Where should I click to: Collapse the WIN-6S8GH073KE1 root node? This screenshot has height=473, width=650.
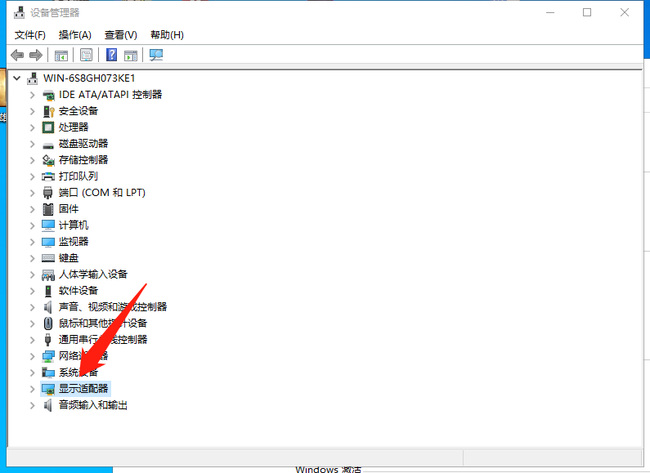point(17,78)
